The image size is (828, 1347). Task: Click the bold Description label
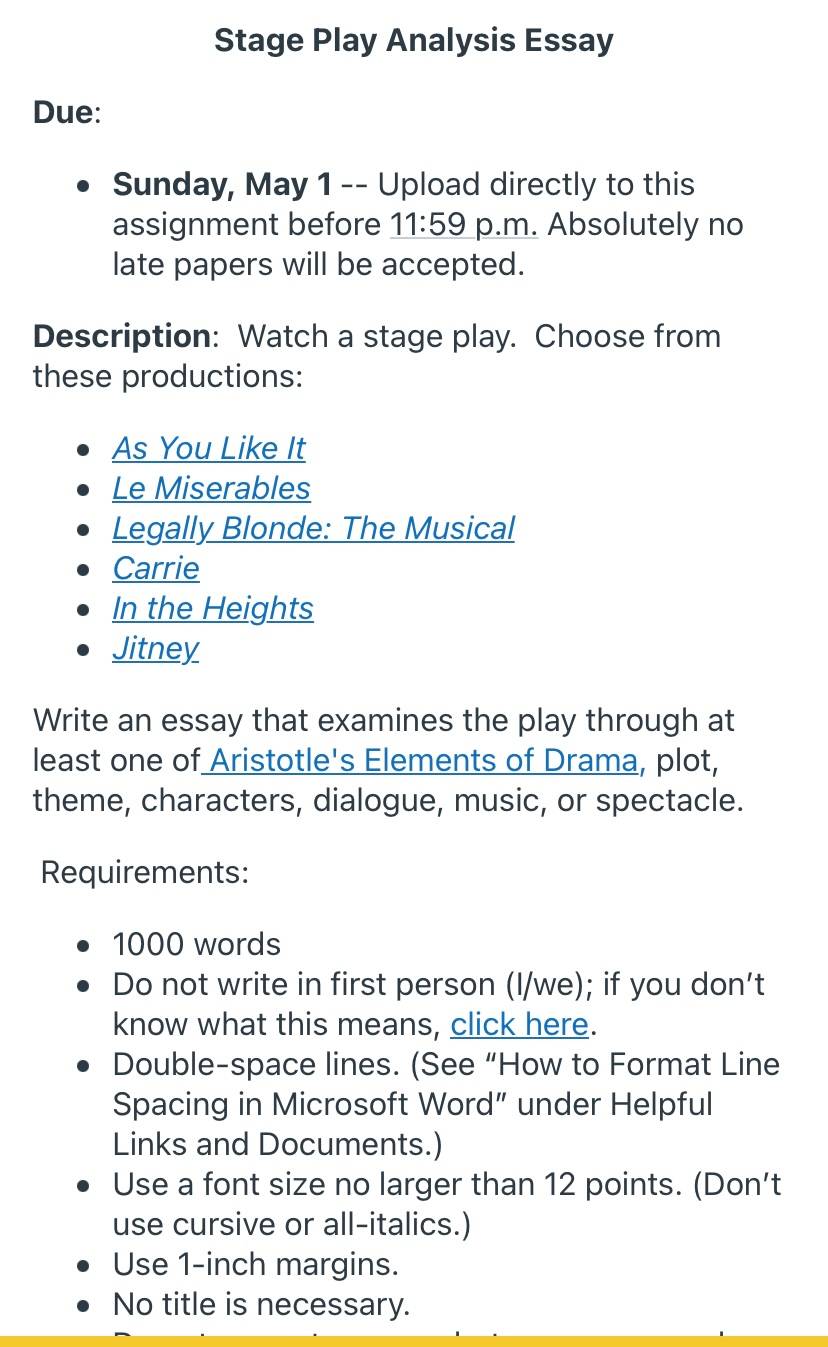pyautogui.click(x=122, y=336)
